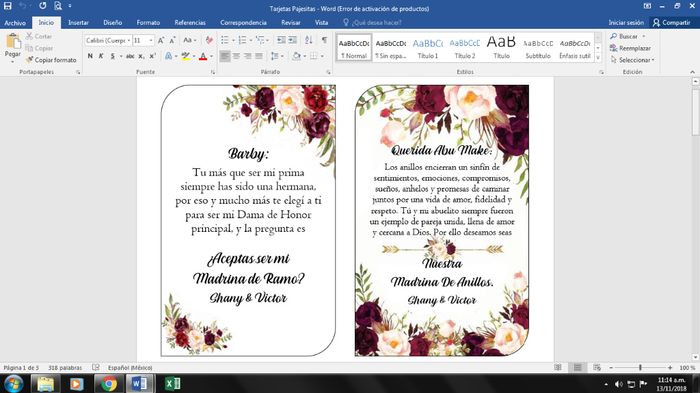Image resolution: width=700 pixels, height=393 pixels.
Task: Click the yellow text highlight color button
Action: point(186,56)
